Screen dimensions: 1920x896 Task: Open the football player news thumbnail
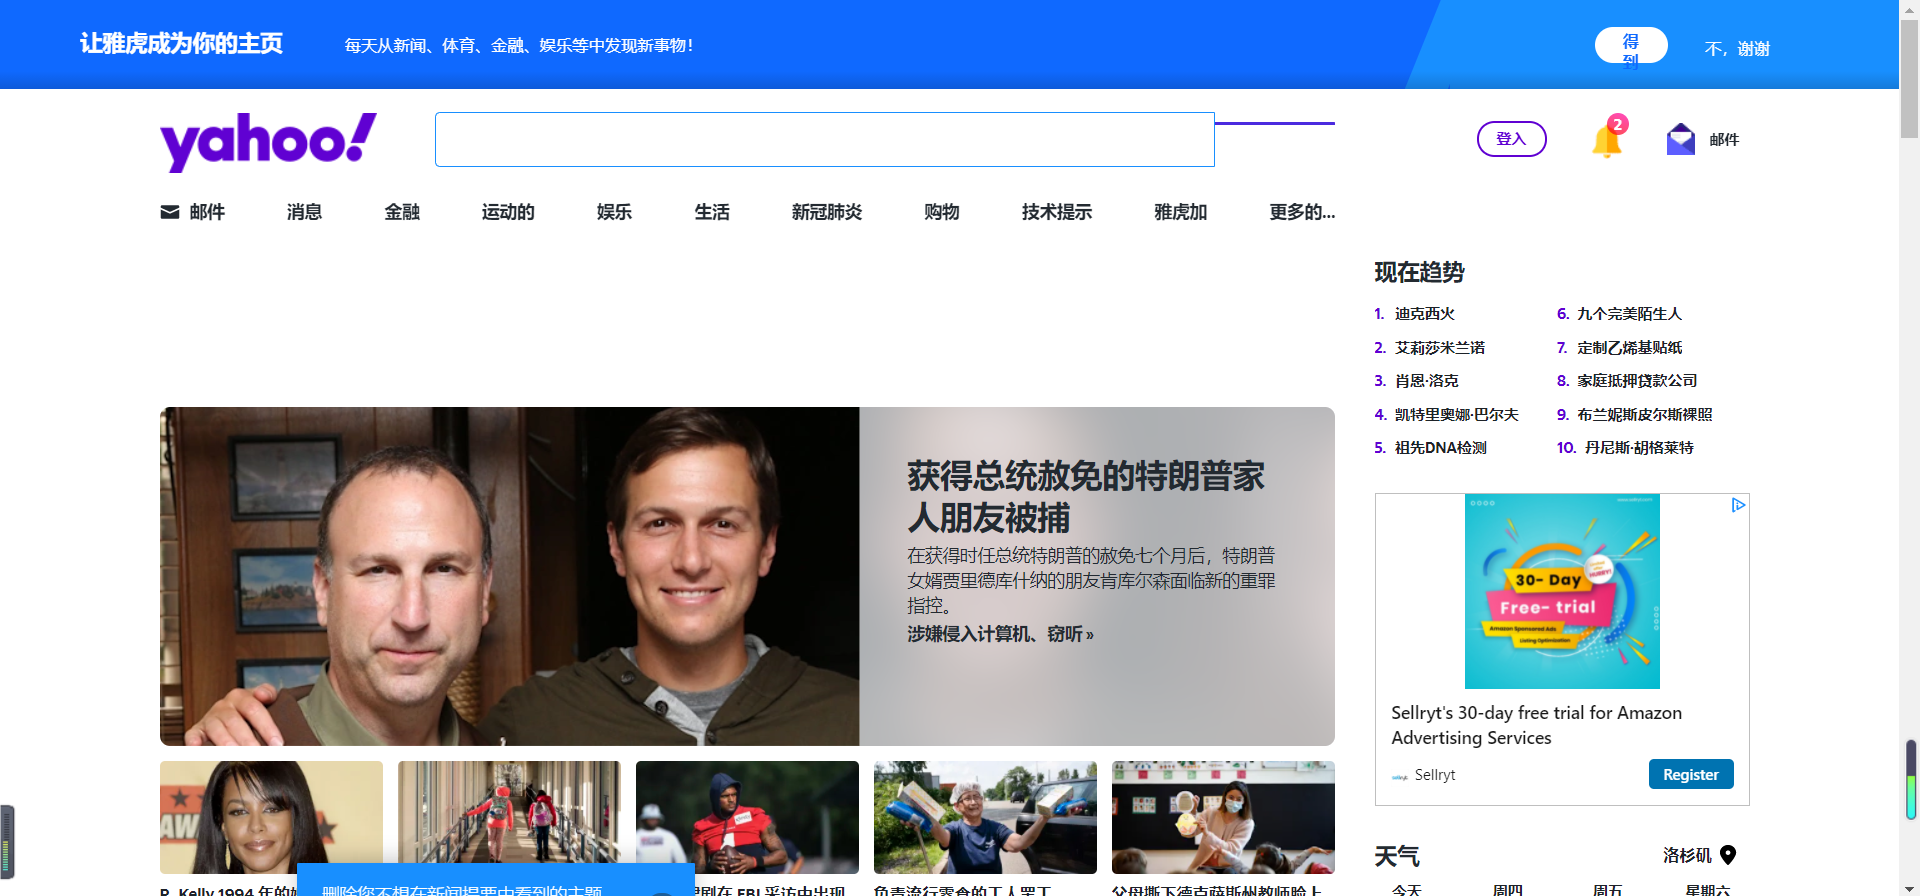(747, 817)
